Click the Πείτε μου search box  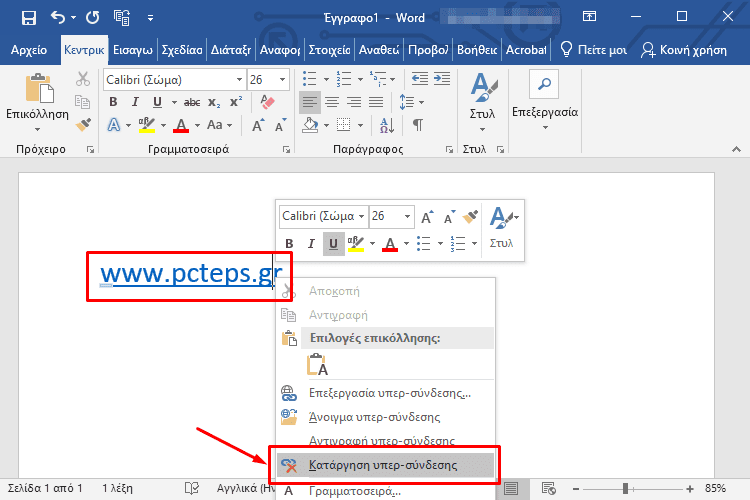pyautogui.click(x=593, y=50)
